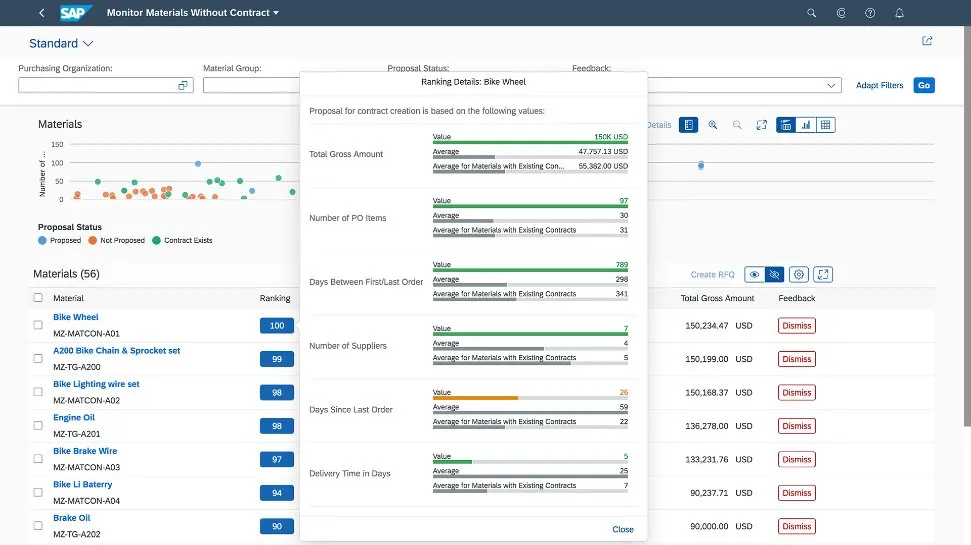
Task: Open the help question mark icon
Action: [x=870, y=13]
